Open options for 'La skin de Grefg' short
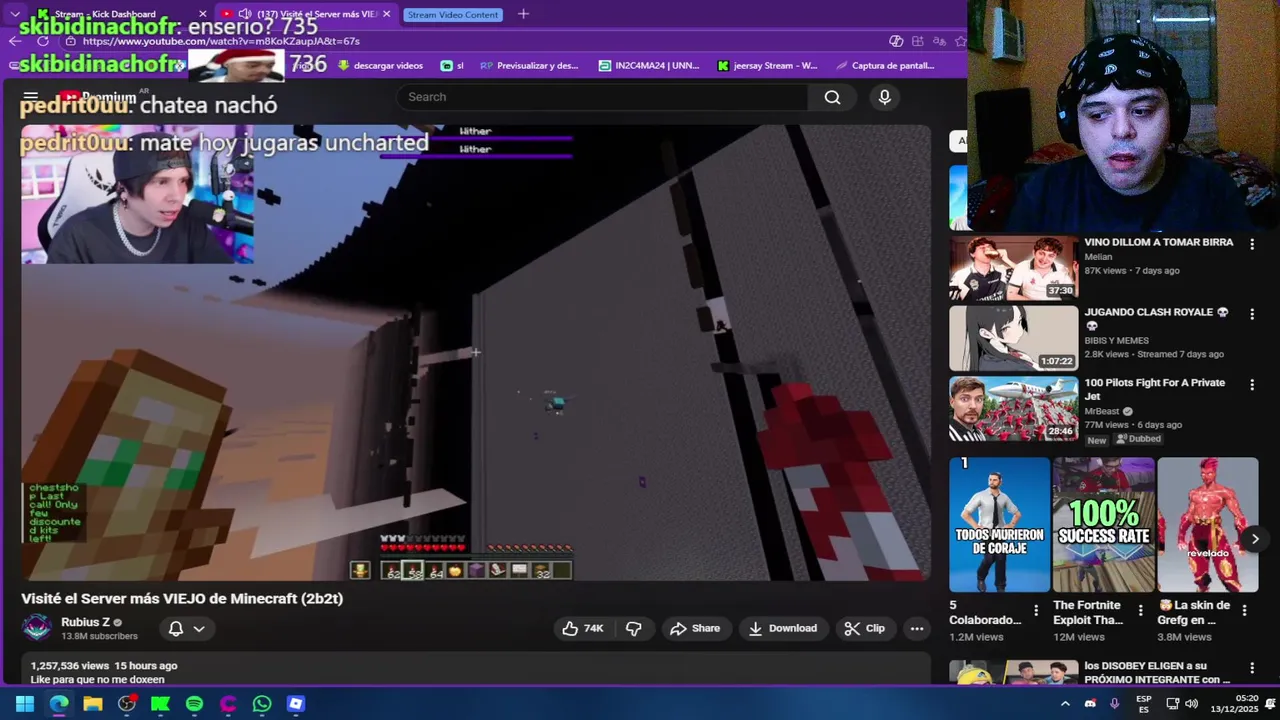 pos(1243,610)
